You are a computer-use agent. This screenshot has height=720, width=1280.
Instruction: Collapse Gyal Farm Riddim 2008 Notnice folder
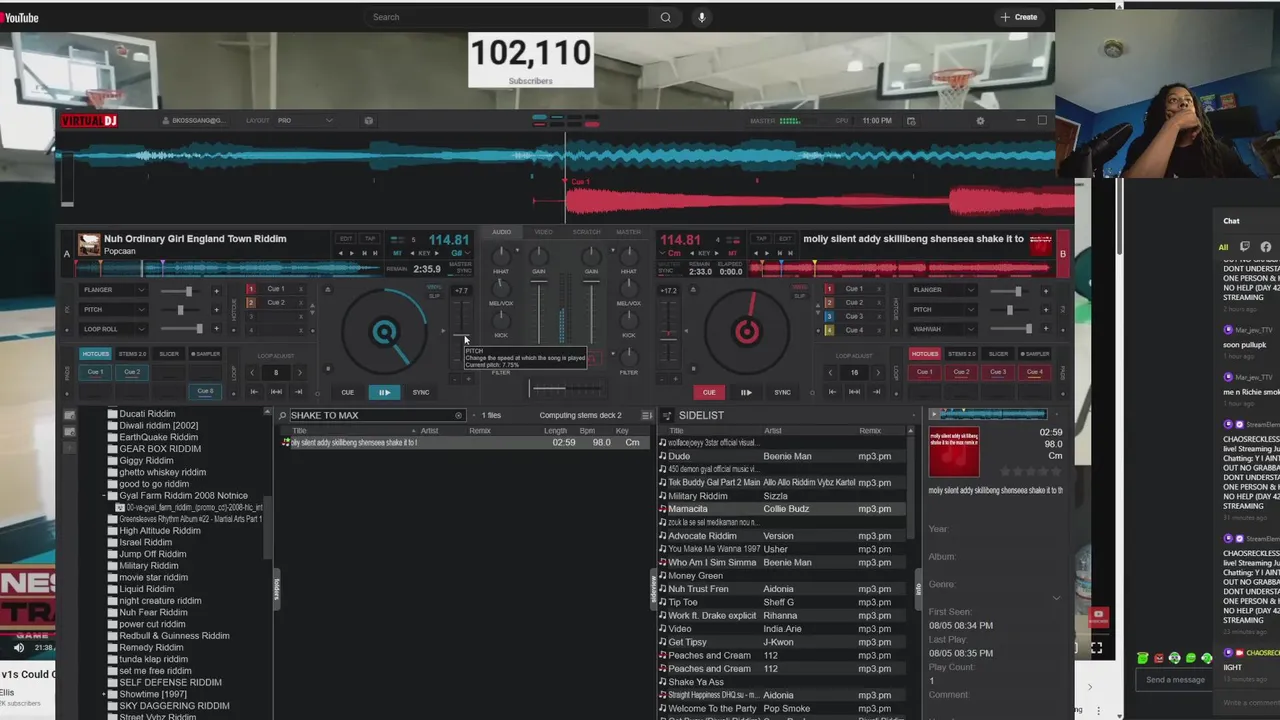(104, 496)
